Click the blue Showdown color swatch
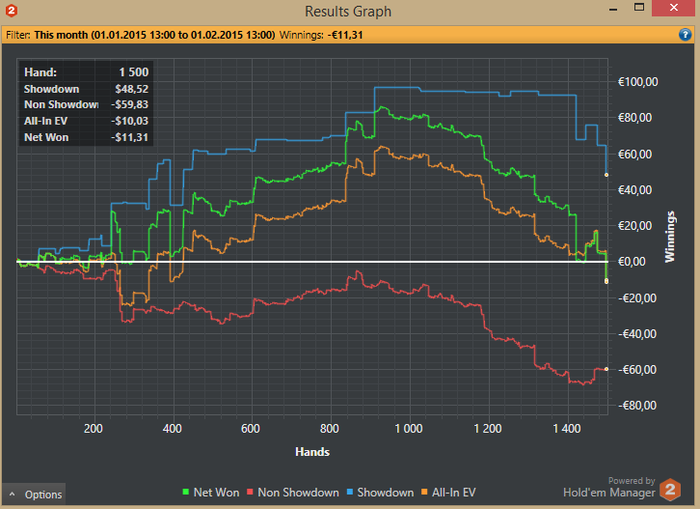The image size is (700, 509). (x=350, y=492)
